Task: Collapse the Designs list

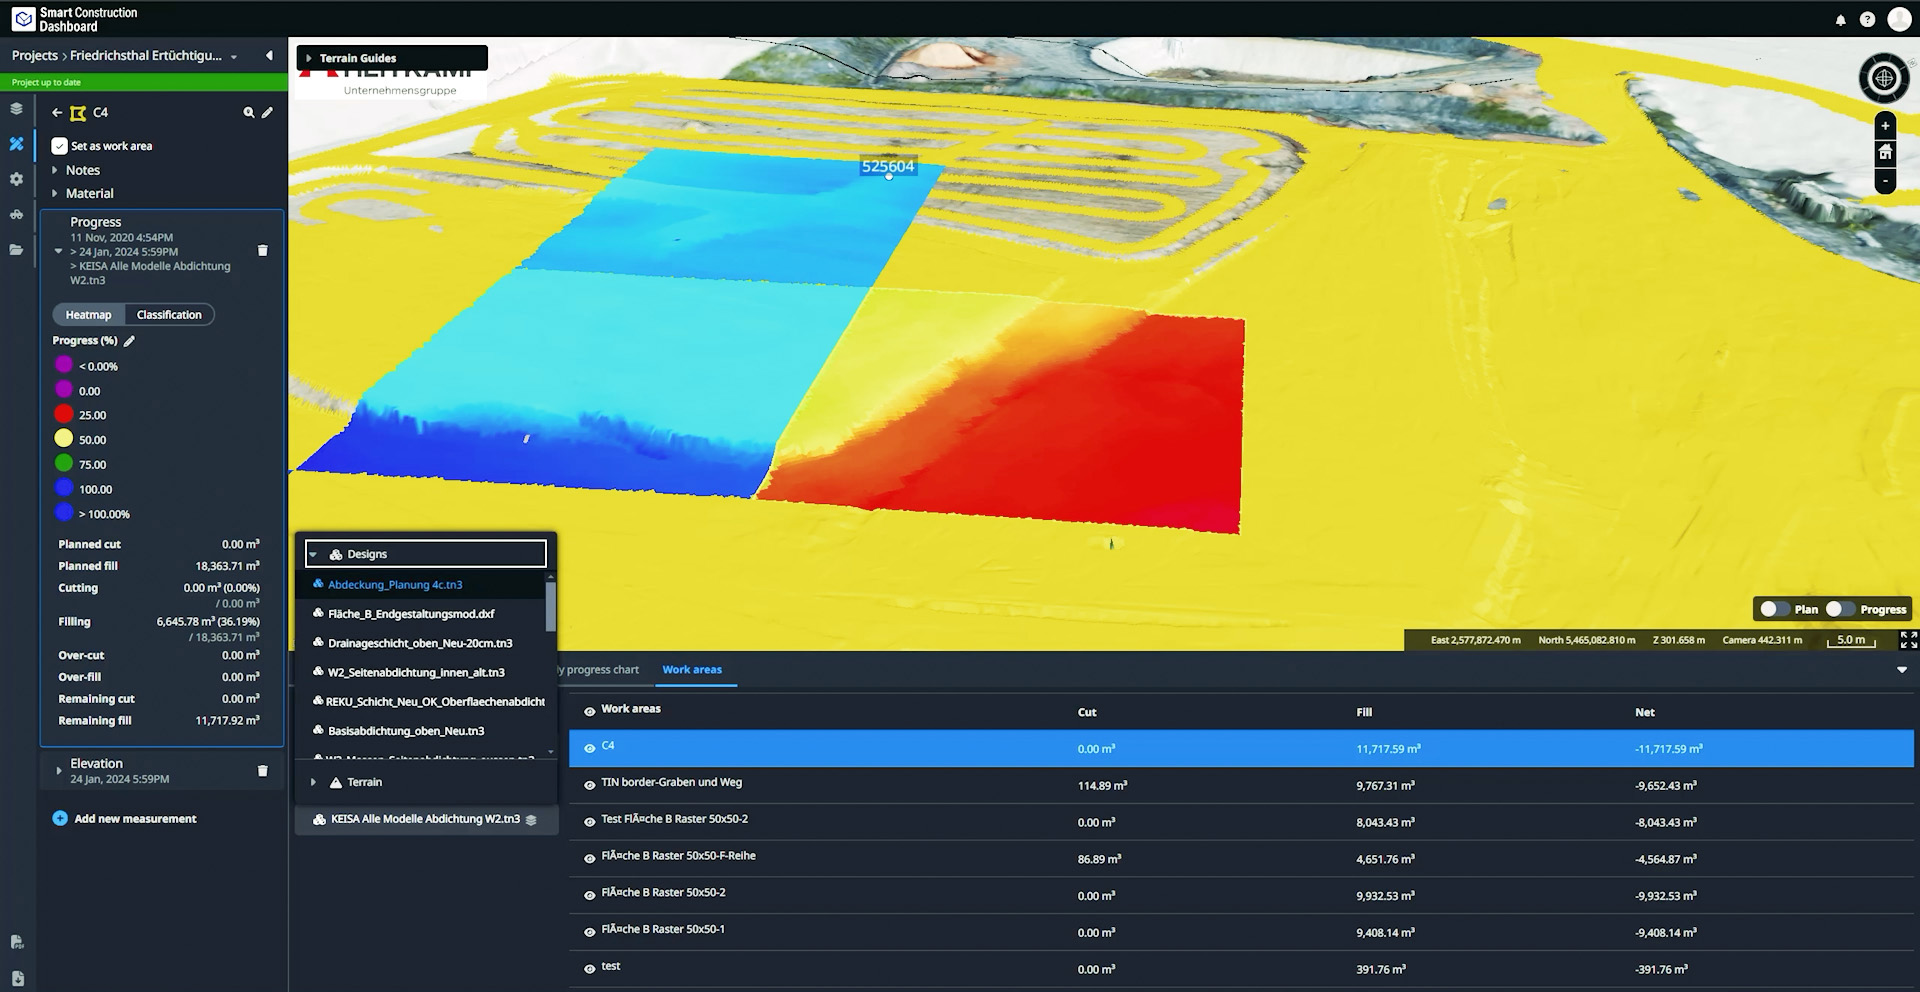Action: (313, 554)
